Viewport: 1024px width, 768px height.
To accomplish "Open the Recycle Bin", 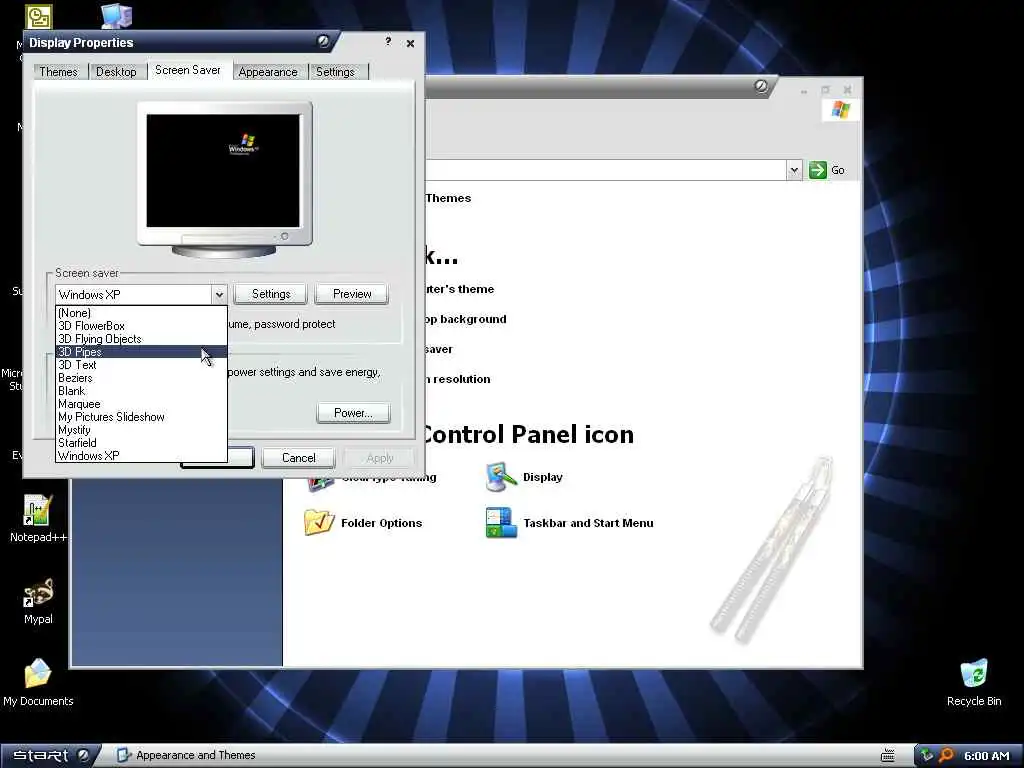I will tap(974, 682).
